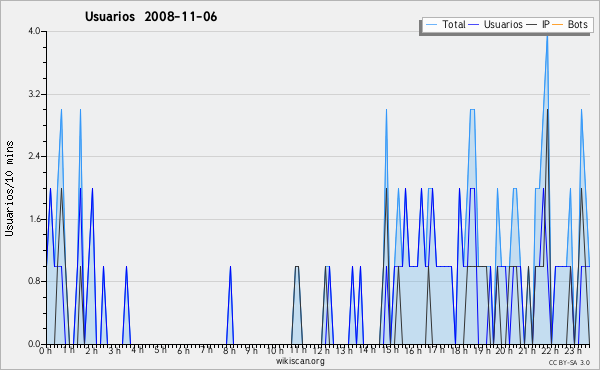
Task: Click the '3 h' x-axis label
Action: click(x=114, y=351)
